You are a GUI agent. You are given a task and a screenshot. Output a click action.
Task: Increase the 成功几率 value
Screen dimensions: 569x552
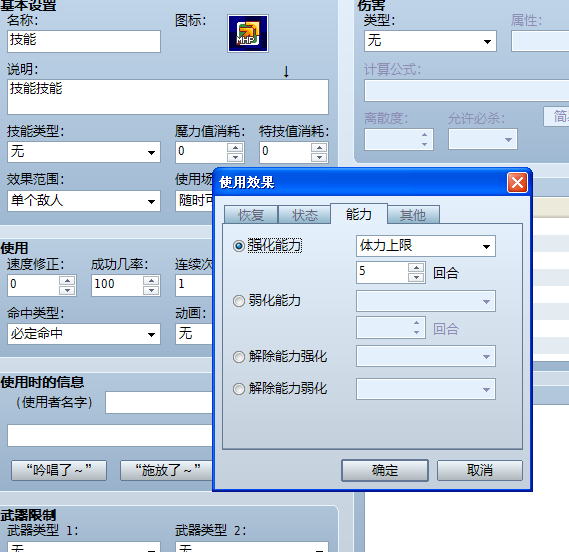click(x=151, y=281)
